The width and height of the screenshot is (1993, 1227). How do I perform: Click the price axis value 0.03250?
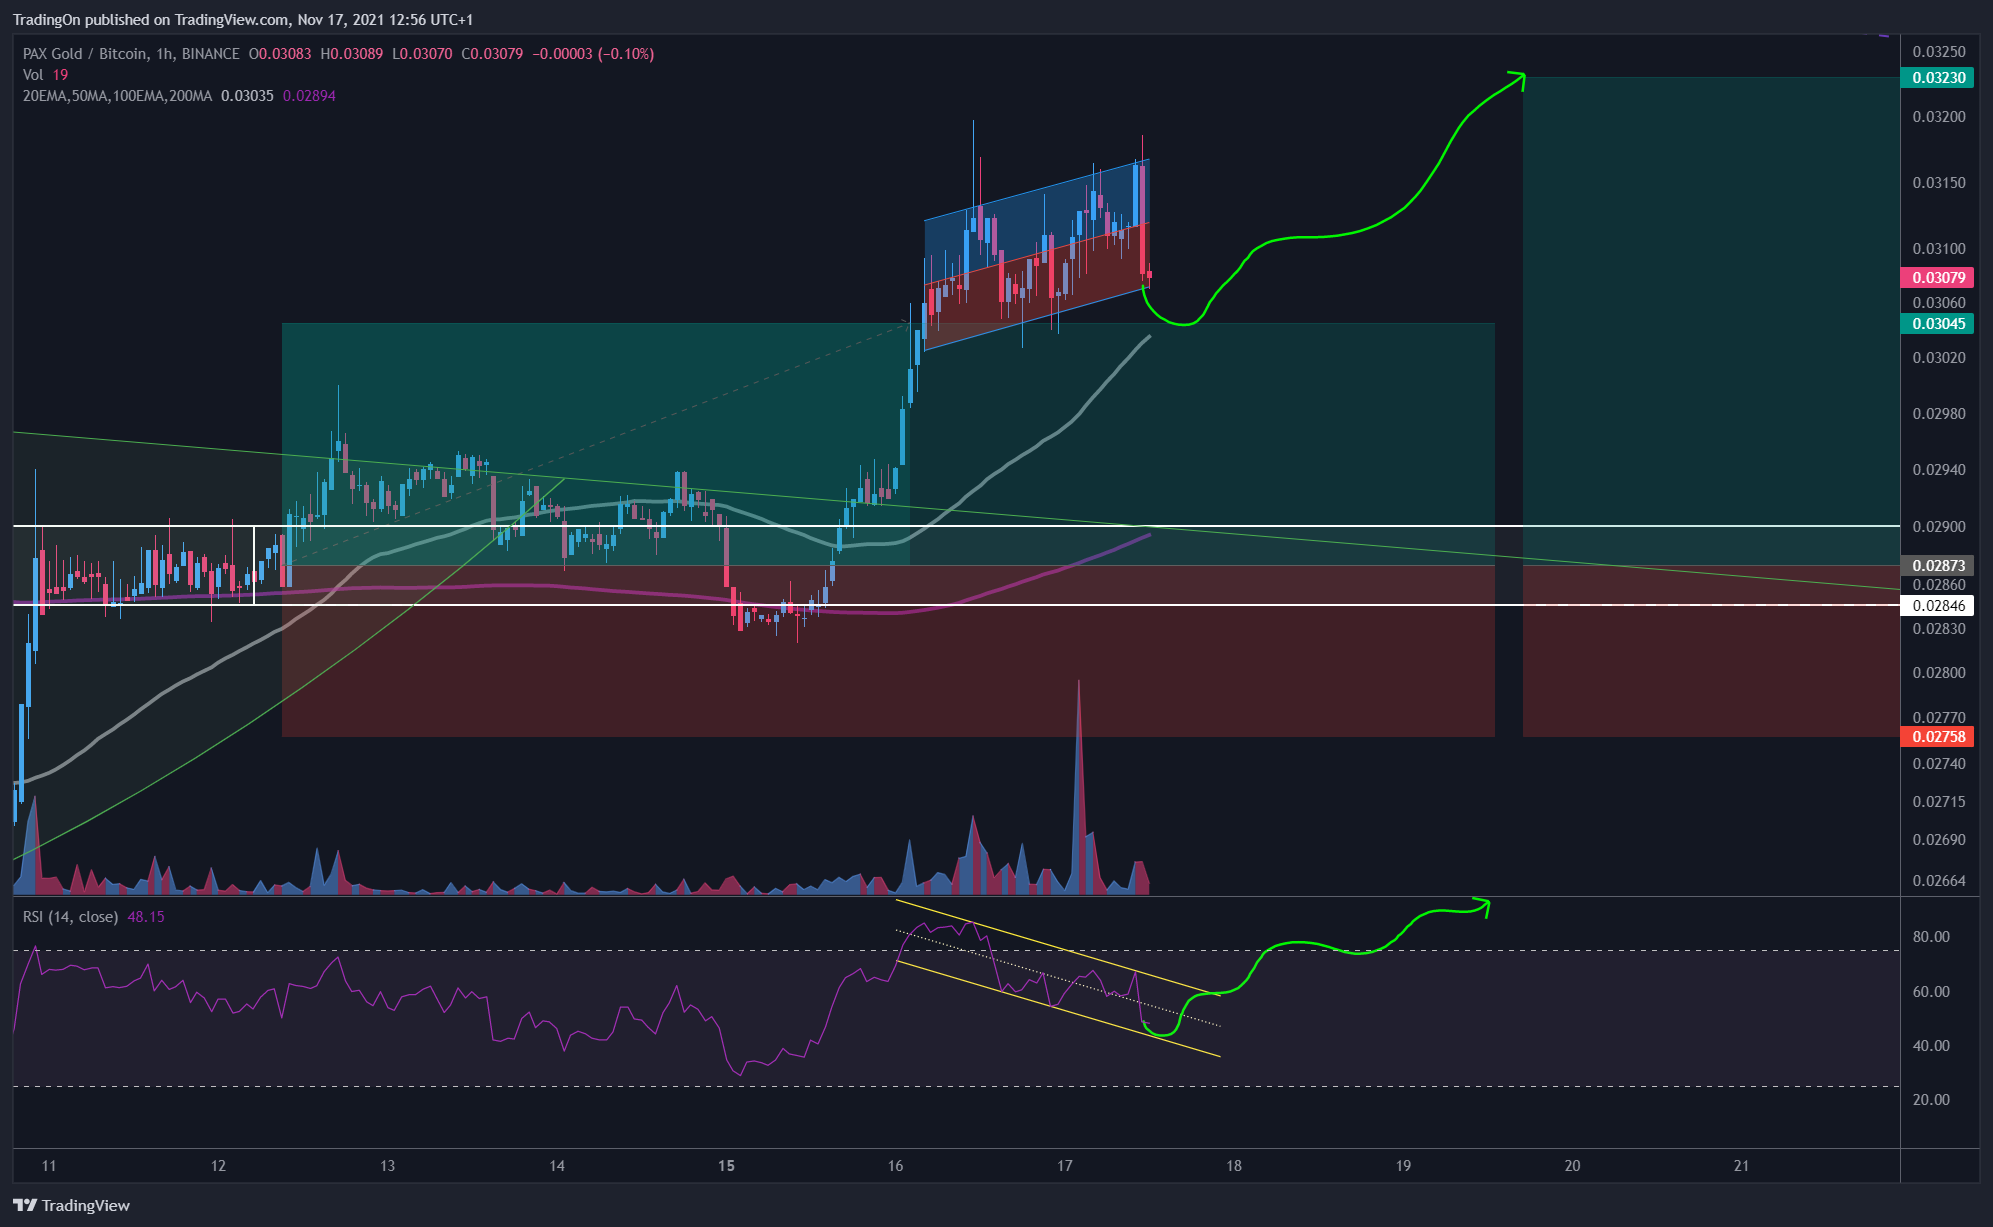1938,52
